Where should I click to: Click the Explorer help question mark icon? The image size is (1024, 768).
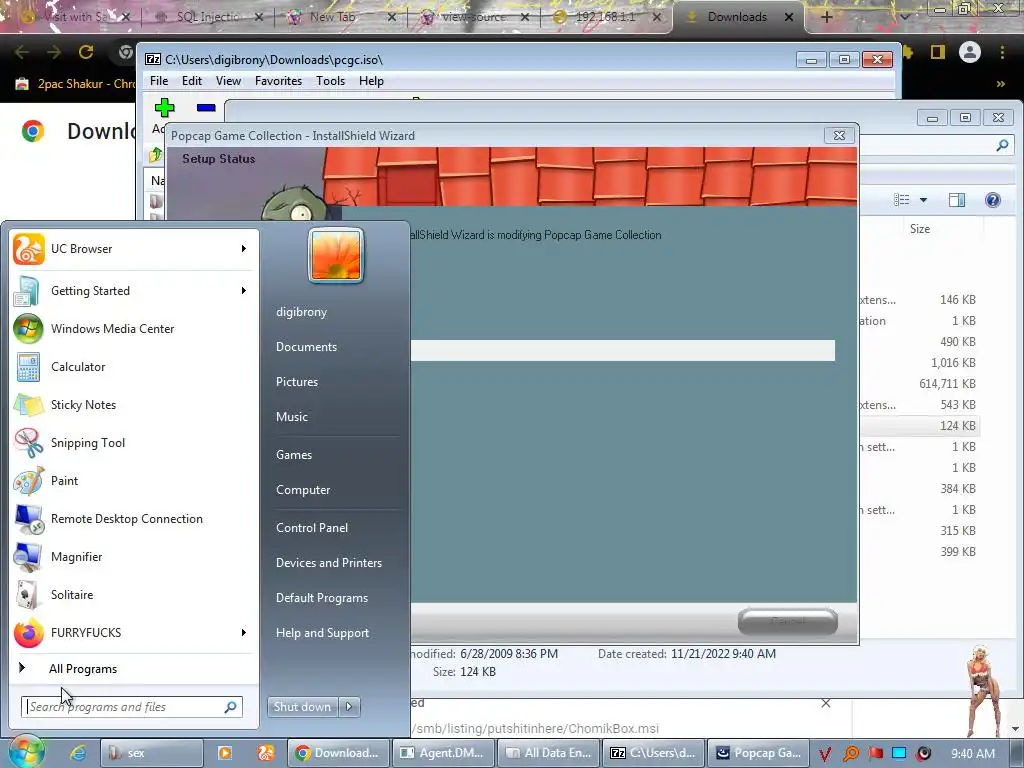coord(993,200)
